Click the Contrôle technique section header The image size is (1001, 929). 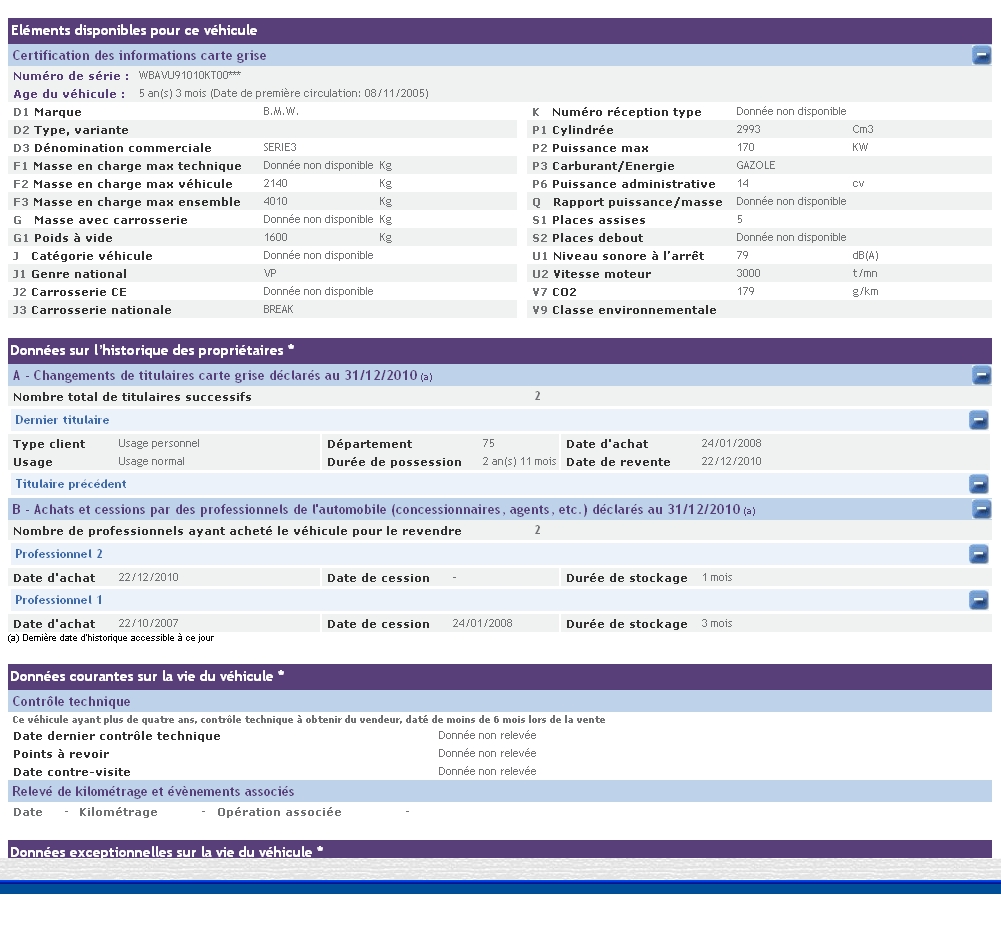click(500, 701)
